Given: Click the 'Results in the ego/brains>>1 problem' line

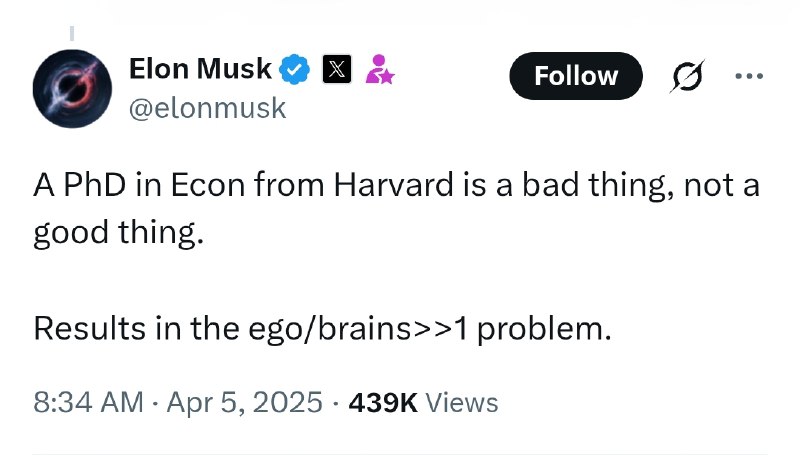Looking at the screenshot, I should [322, 329].
